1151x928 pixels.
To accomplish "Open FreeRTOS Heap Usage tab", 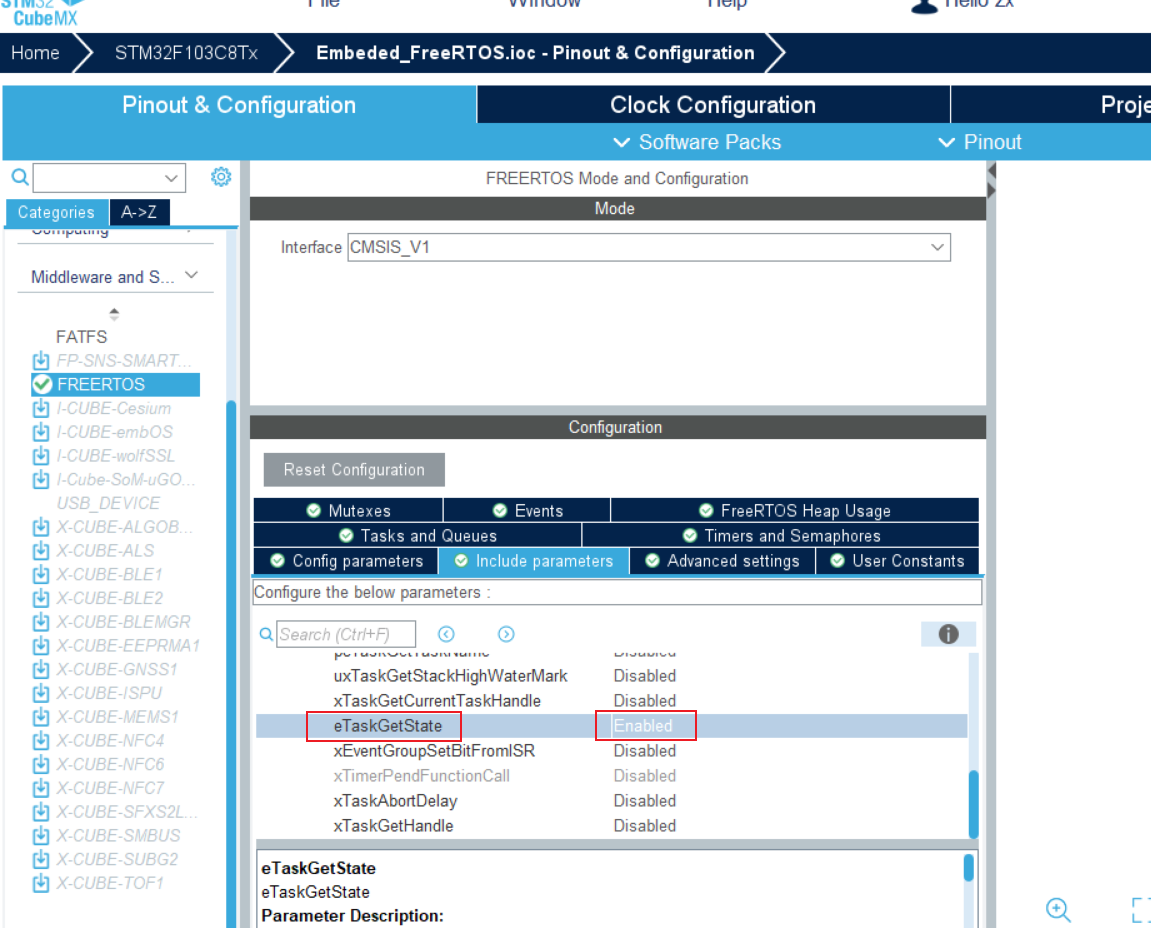I will tap(795, 510).
